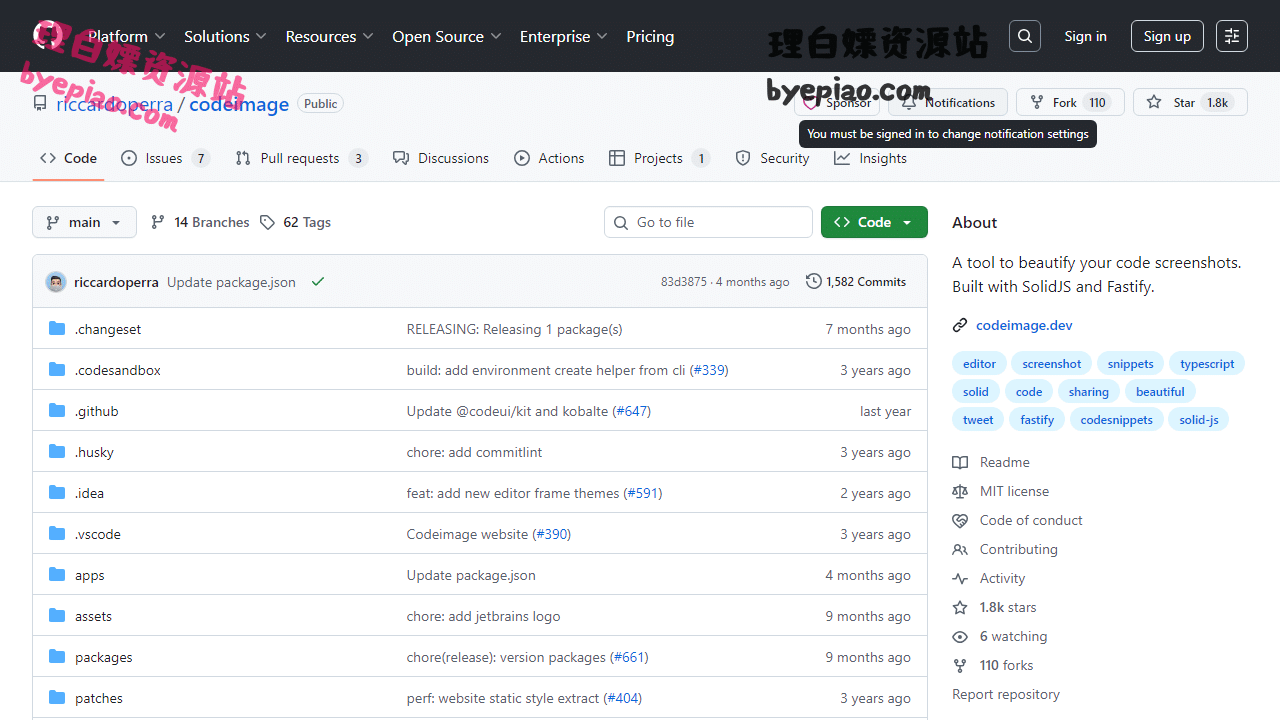
Task: Switch to the Issues tab
Action: (165, 158)
